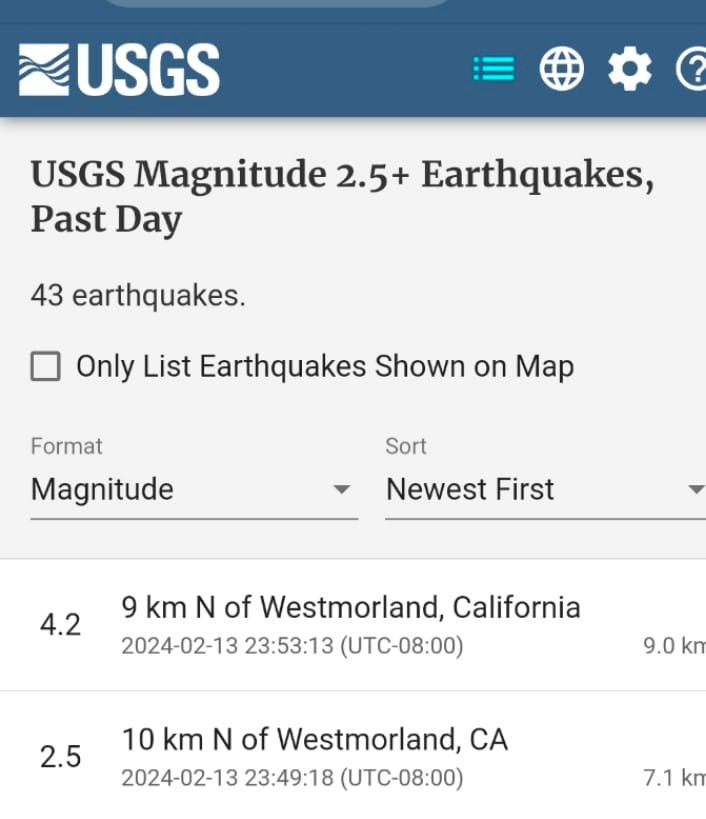706x819 pixels.
Task: Open the Magnitude format selector
Action: pos(194,489)
